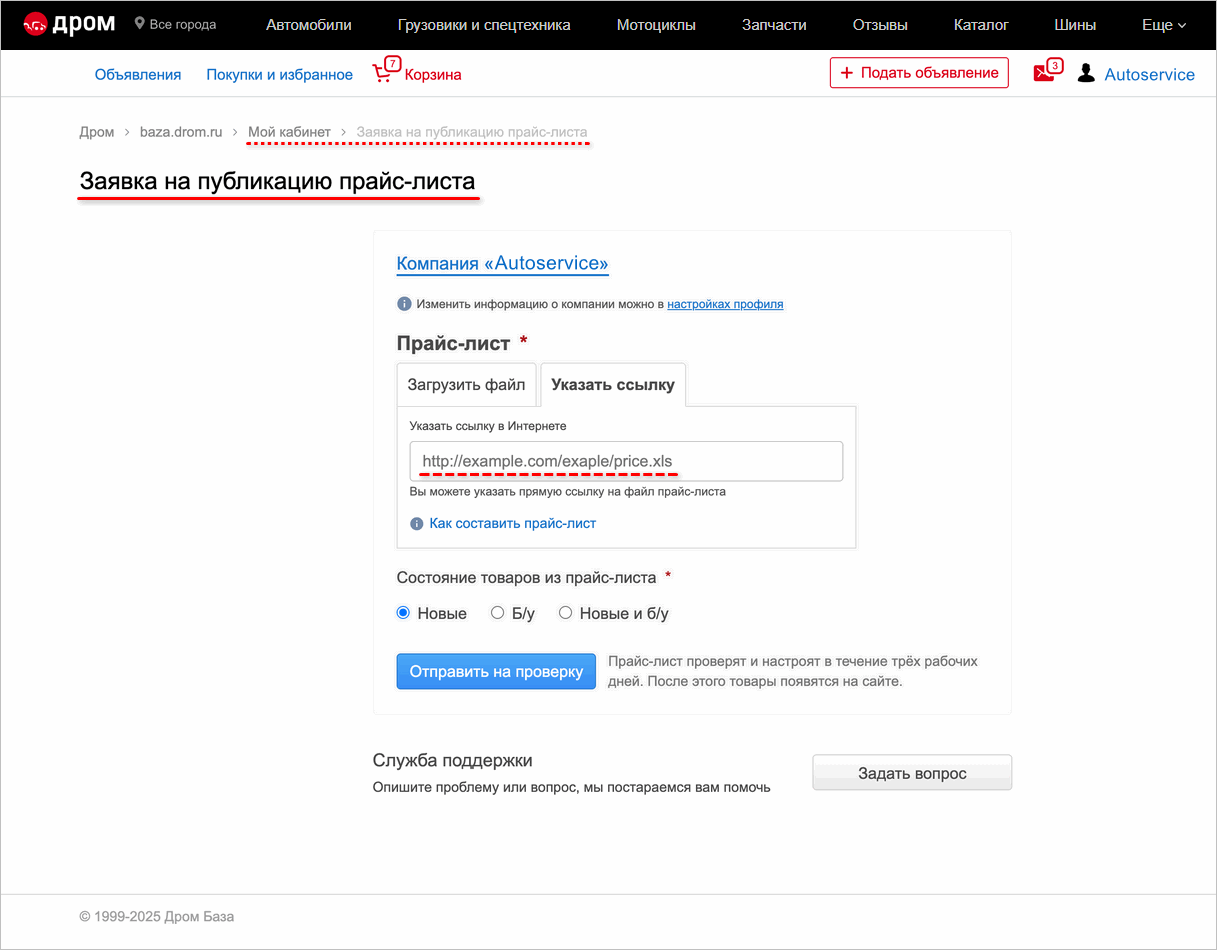Click the info icon next to company info
Screen dimensions: 1217x950
[x=403, y=304]
